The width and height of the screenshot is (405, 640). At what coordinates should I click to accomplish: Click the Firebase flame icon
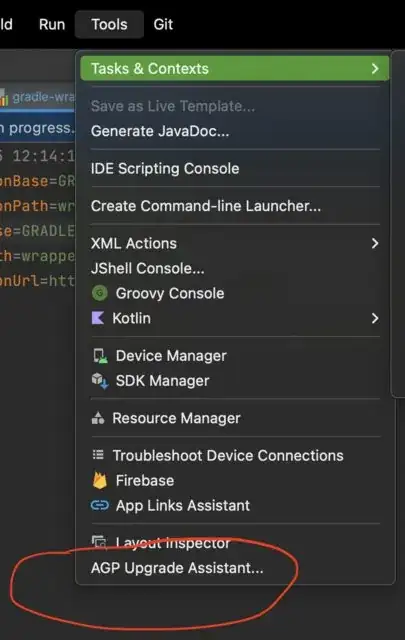(100, 480)
